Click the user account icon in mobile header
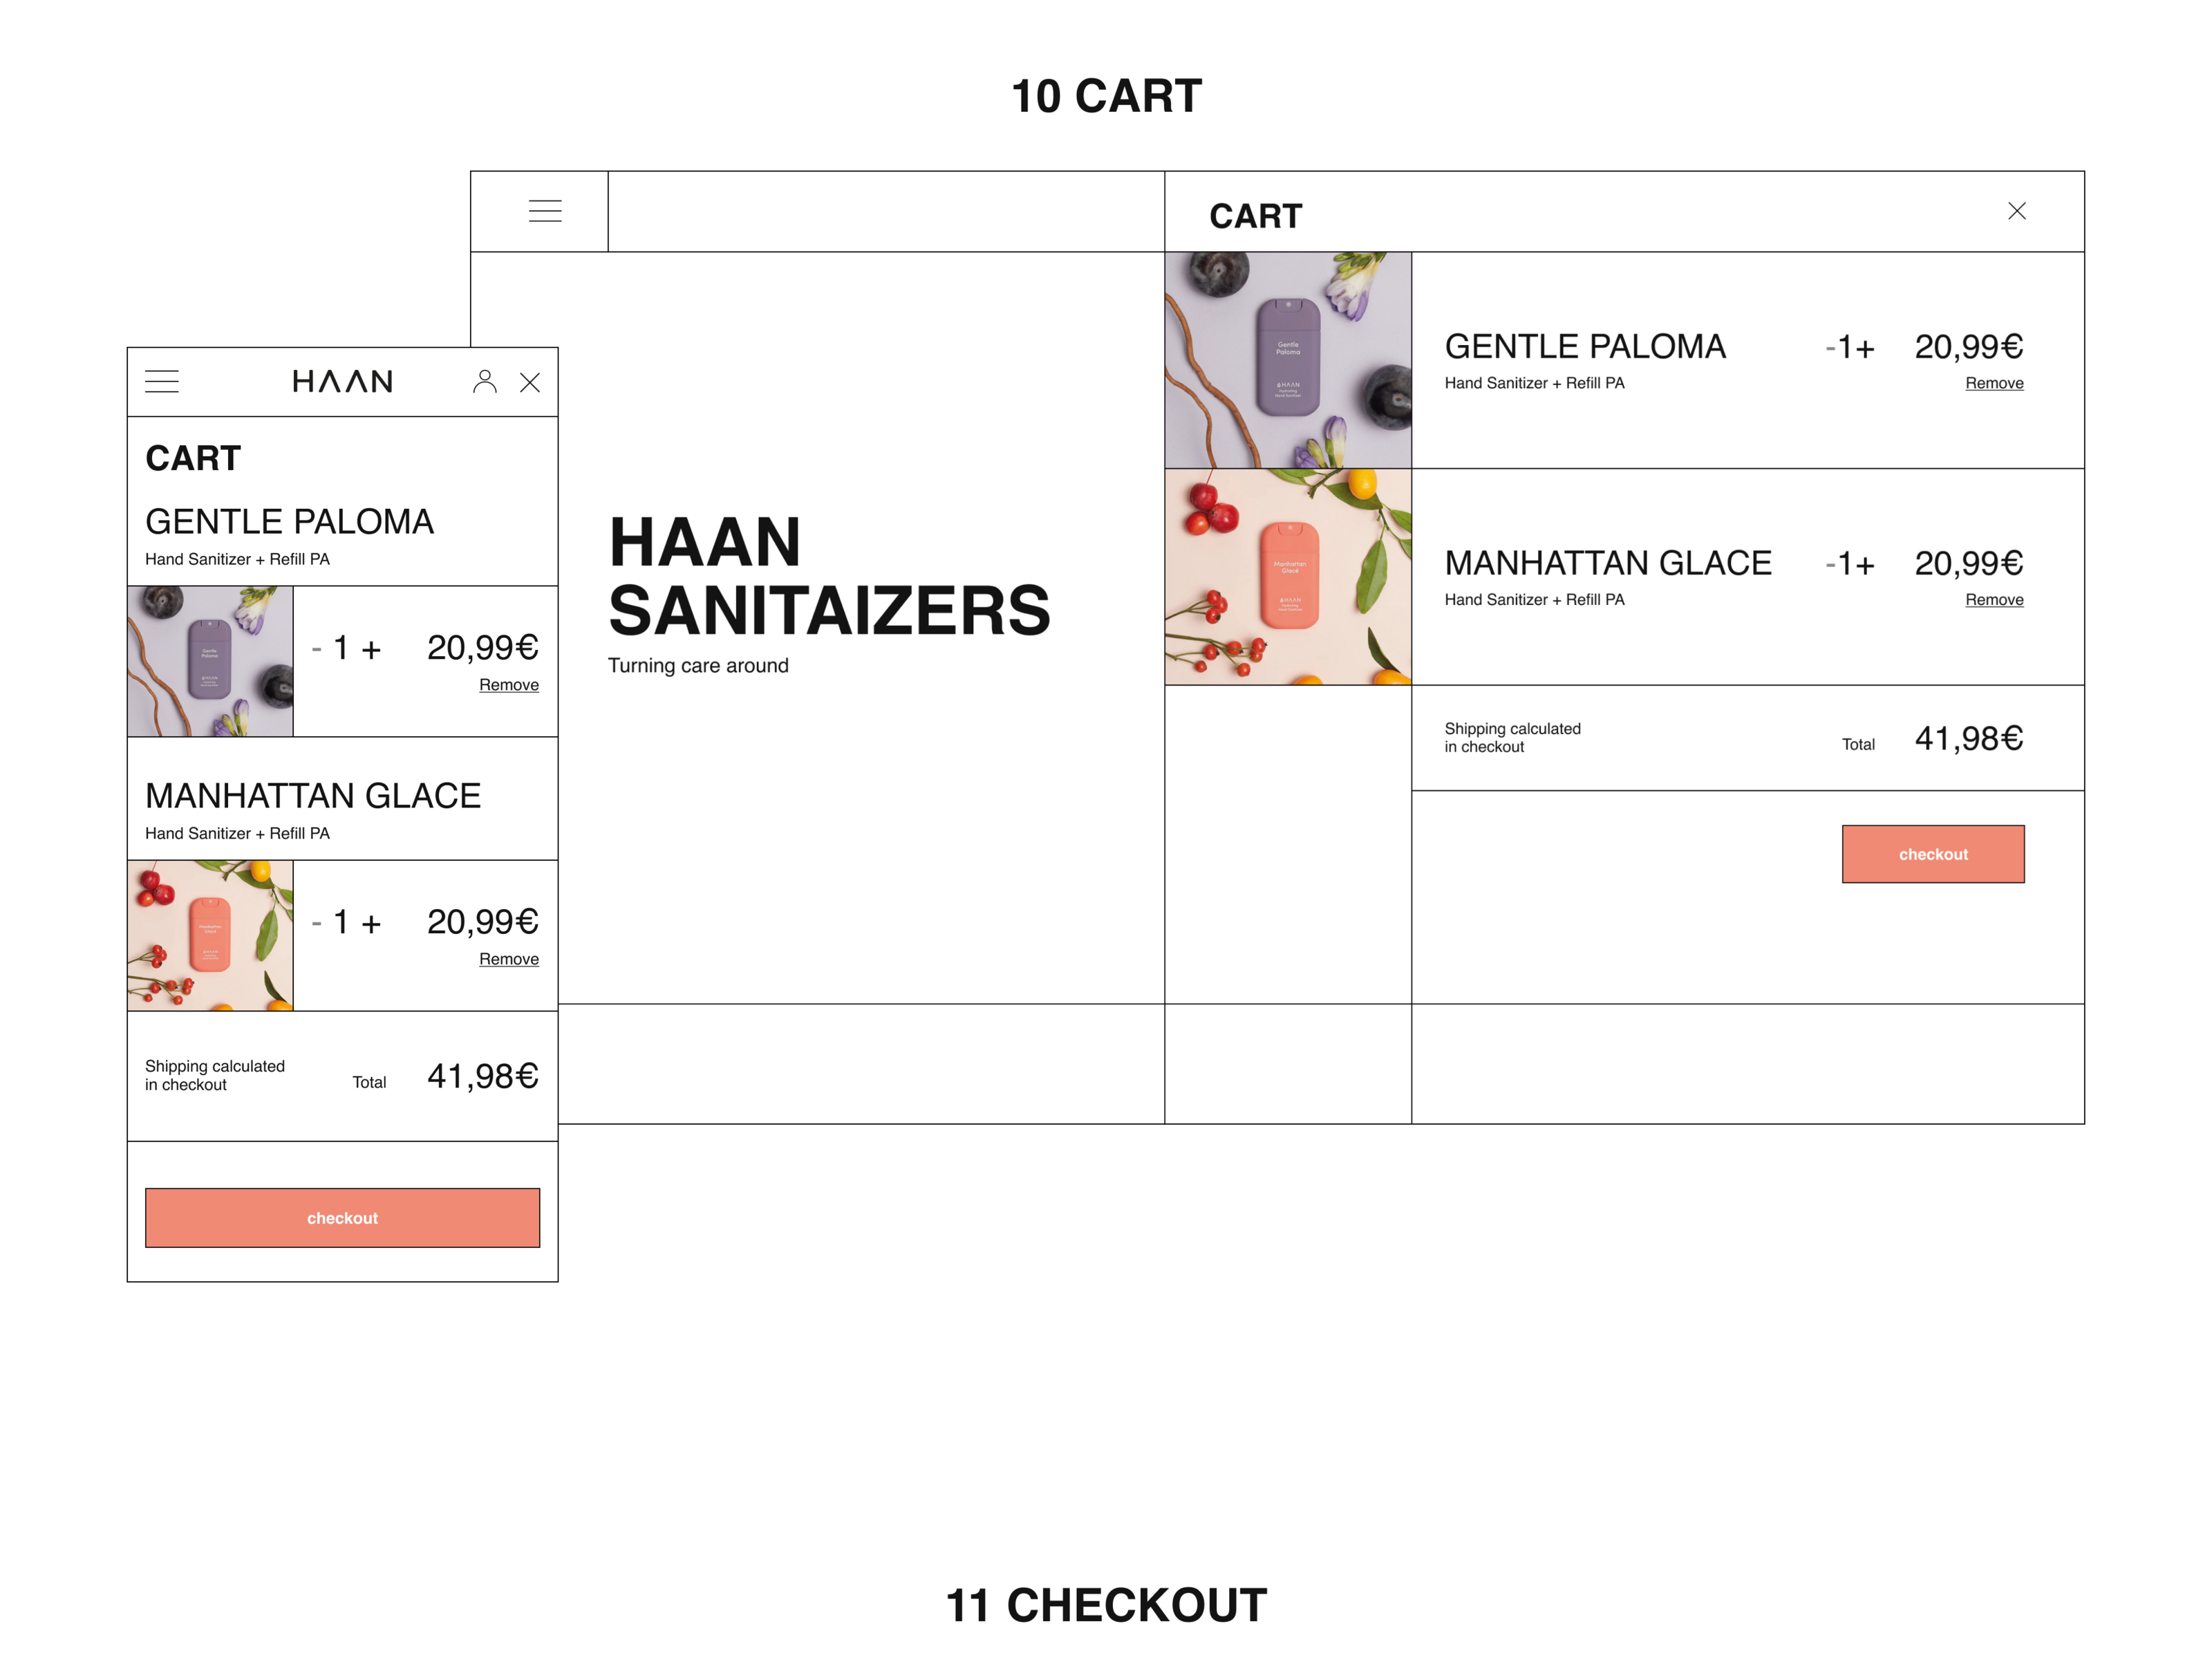The width and height of the screenshot is (2212, 1680). (485, 381)
